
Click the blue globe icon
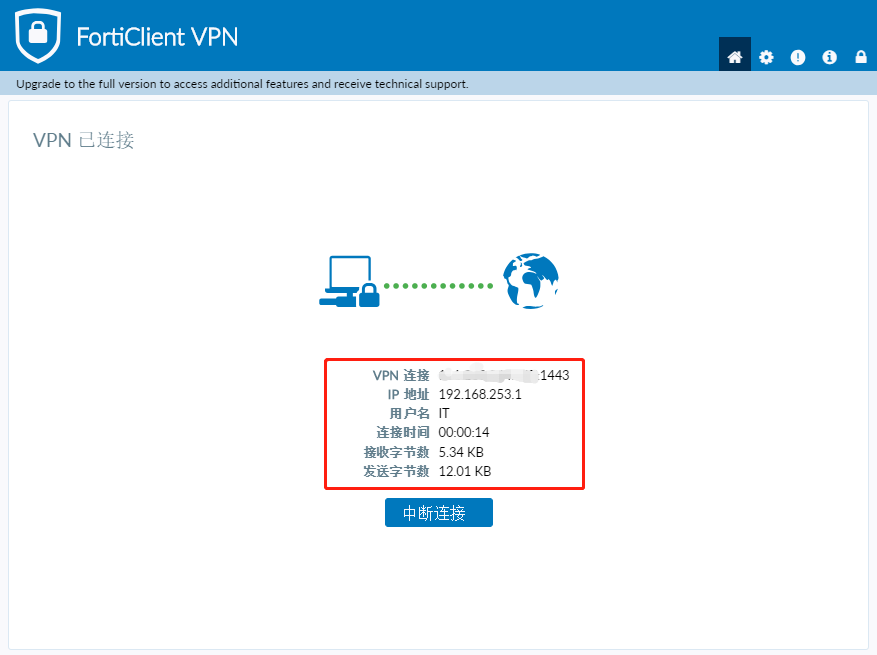pos(531,281)
